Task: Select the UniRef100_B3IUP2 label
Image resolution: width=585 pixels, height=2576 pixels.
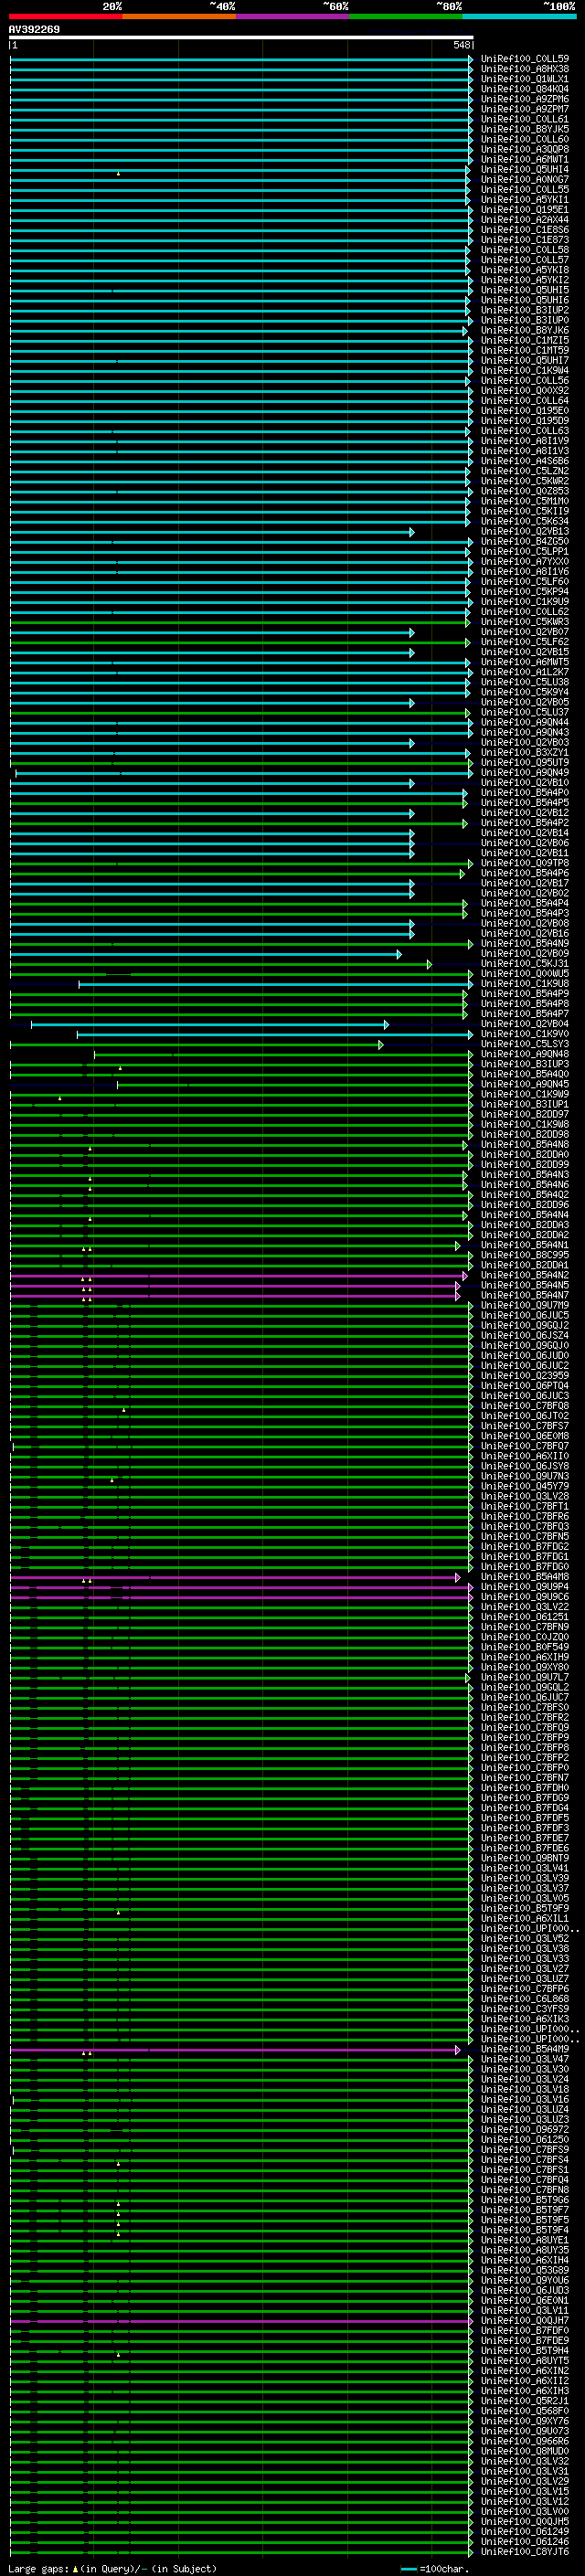Action: [x=525, y=310]
